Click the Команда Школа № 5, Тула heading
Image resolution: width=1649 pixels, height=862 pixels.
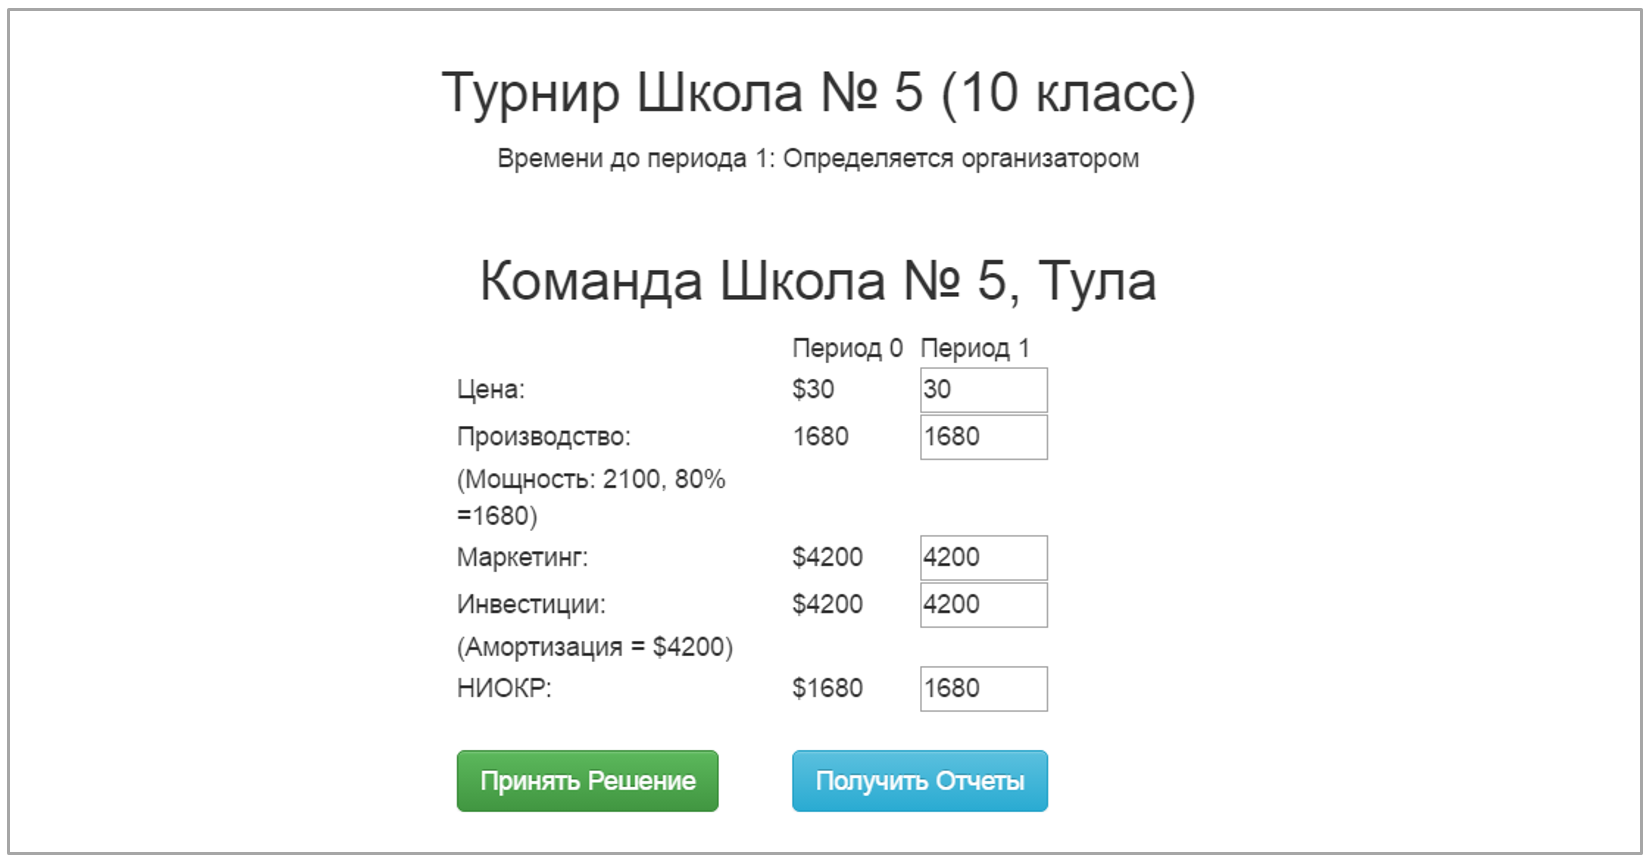click(x=818, y=280)
